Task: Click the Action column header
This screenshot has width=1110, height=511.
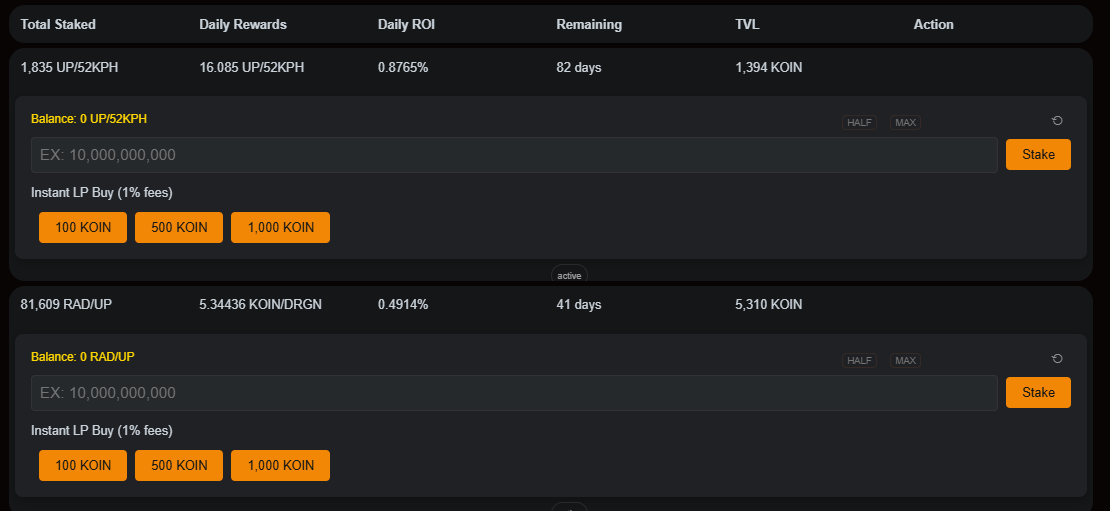Action: pos(934,24)
